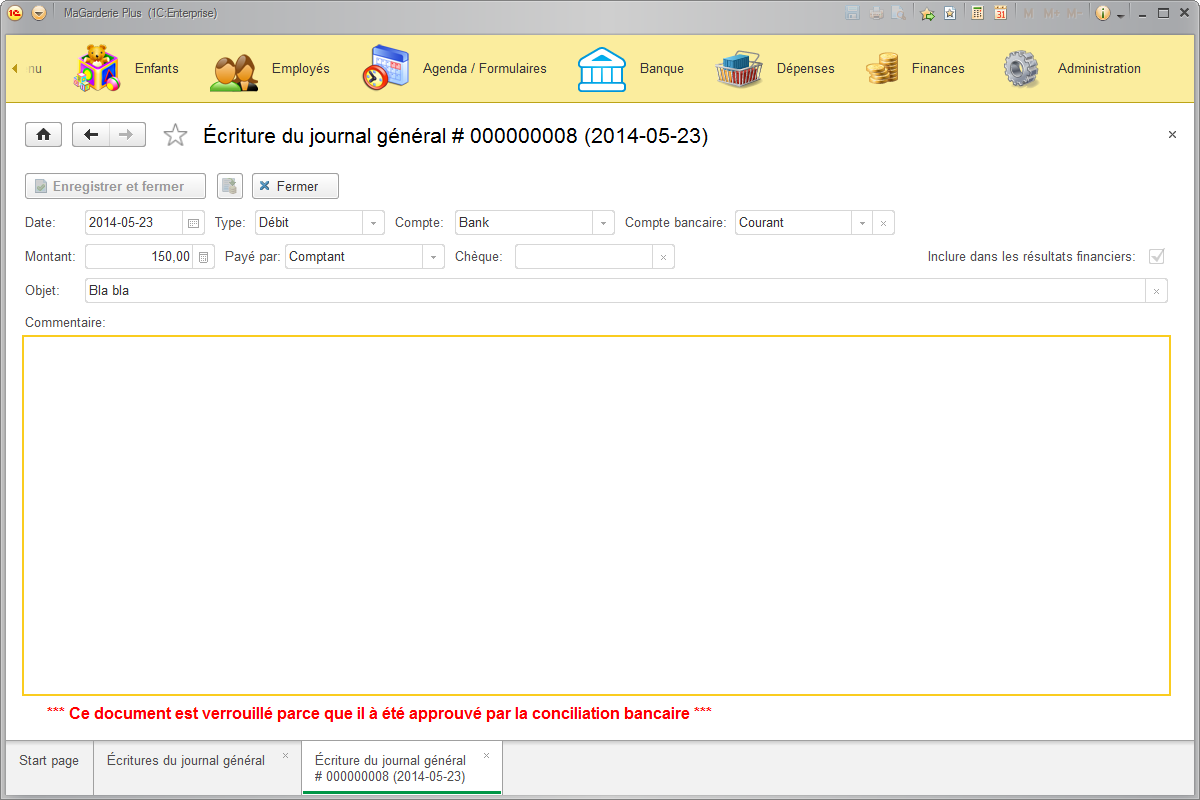Open the calendar from the title bar

click(999, 12)
